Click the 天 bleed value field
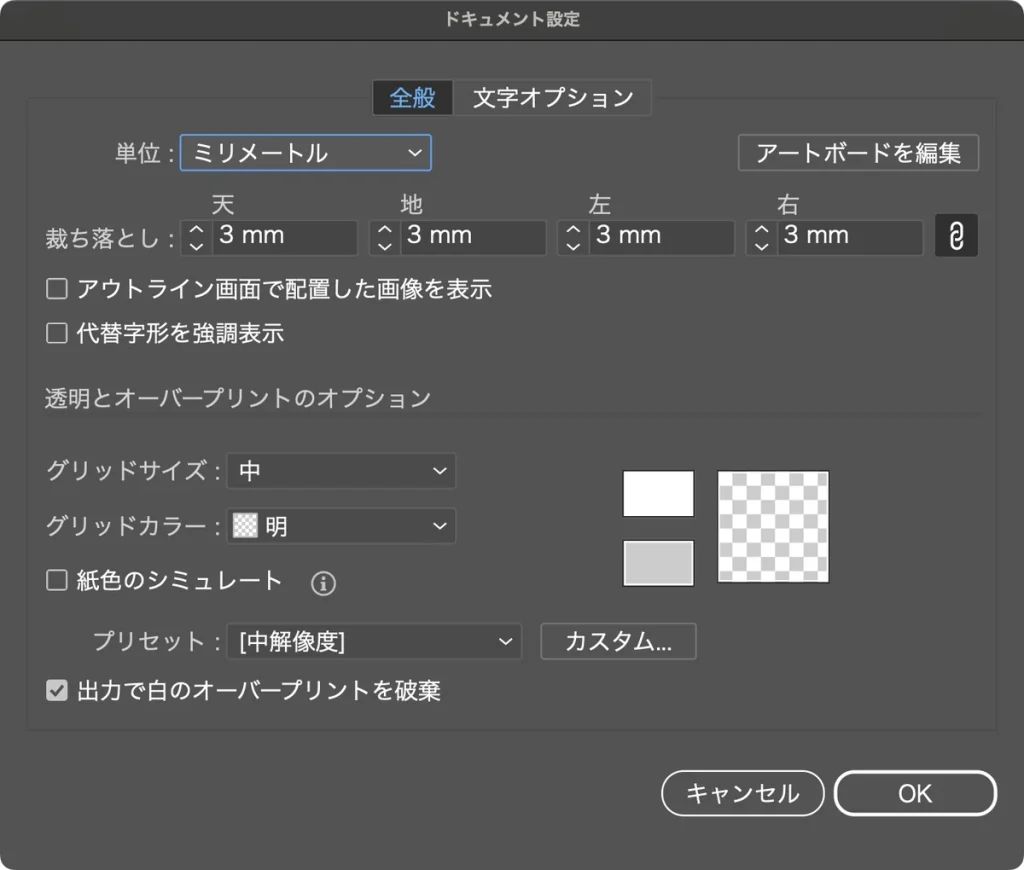Image resolution: width=1024 pixels, height=870 pixels. [x=285, y=236]
